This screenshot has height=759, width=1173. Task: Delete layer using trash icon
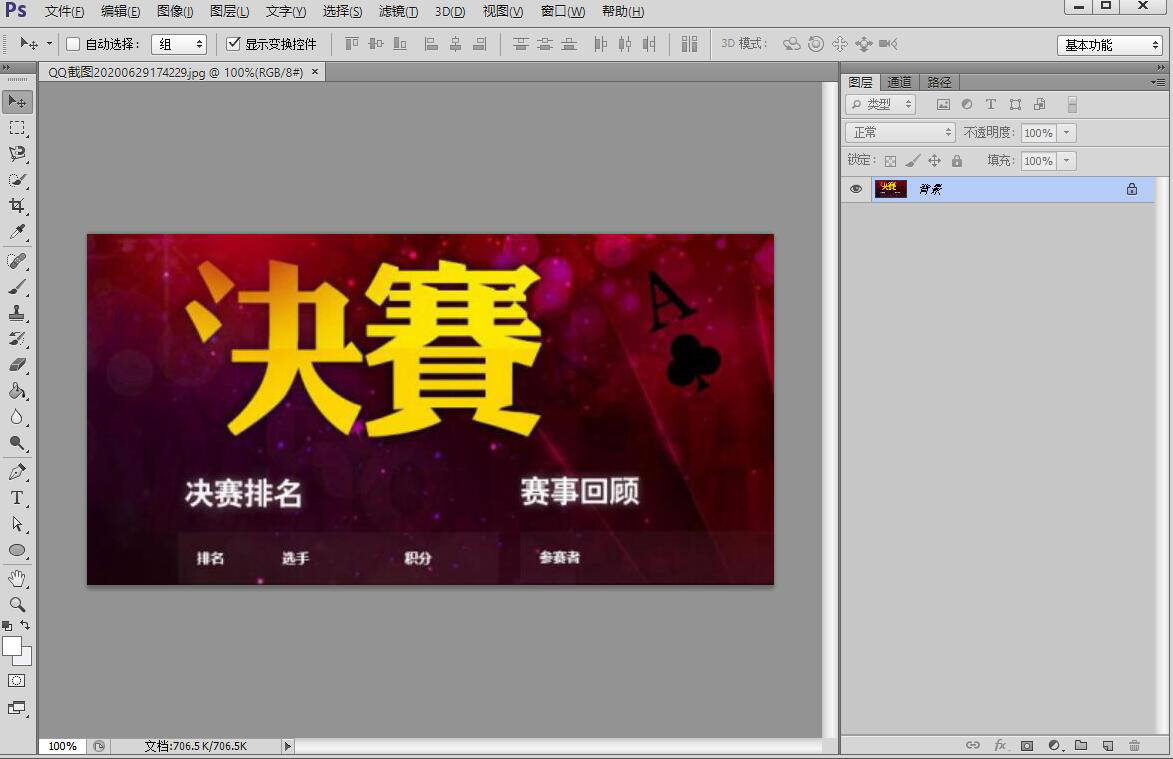pos(1134,745)
